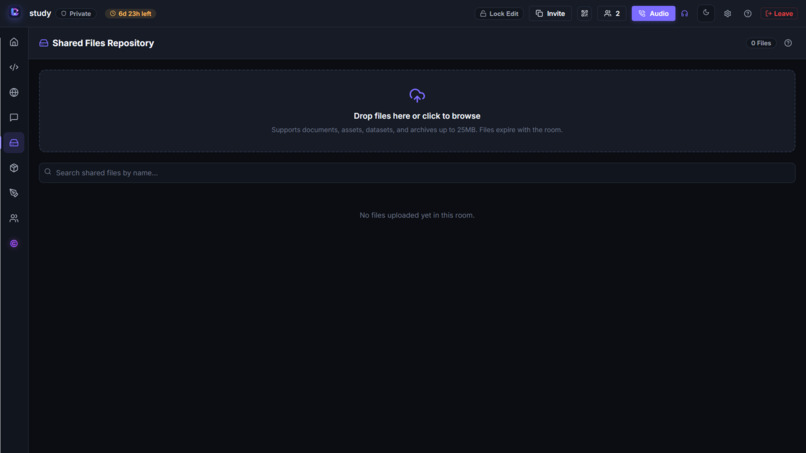
Task: Click the app logo in top-left
Action: pyautogui.click(x=14, y=12)
